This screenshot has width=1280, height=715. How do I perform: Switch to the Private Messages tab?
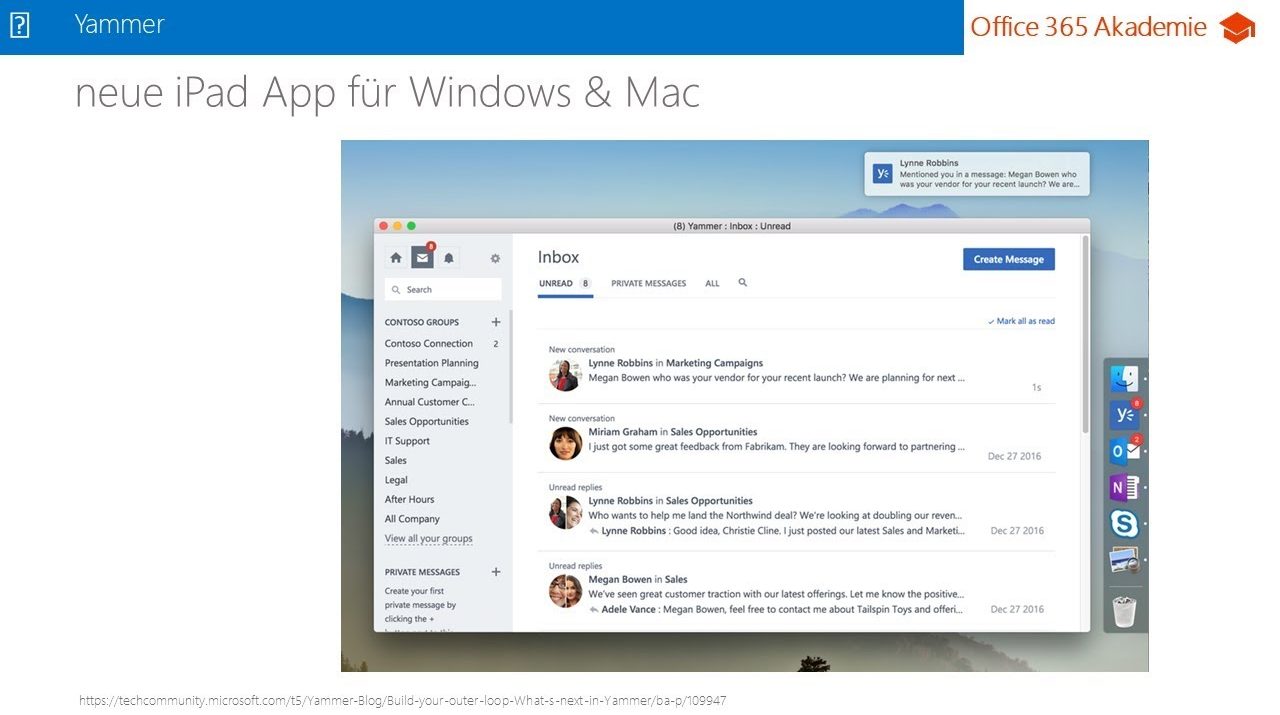(x=648, y=283)
